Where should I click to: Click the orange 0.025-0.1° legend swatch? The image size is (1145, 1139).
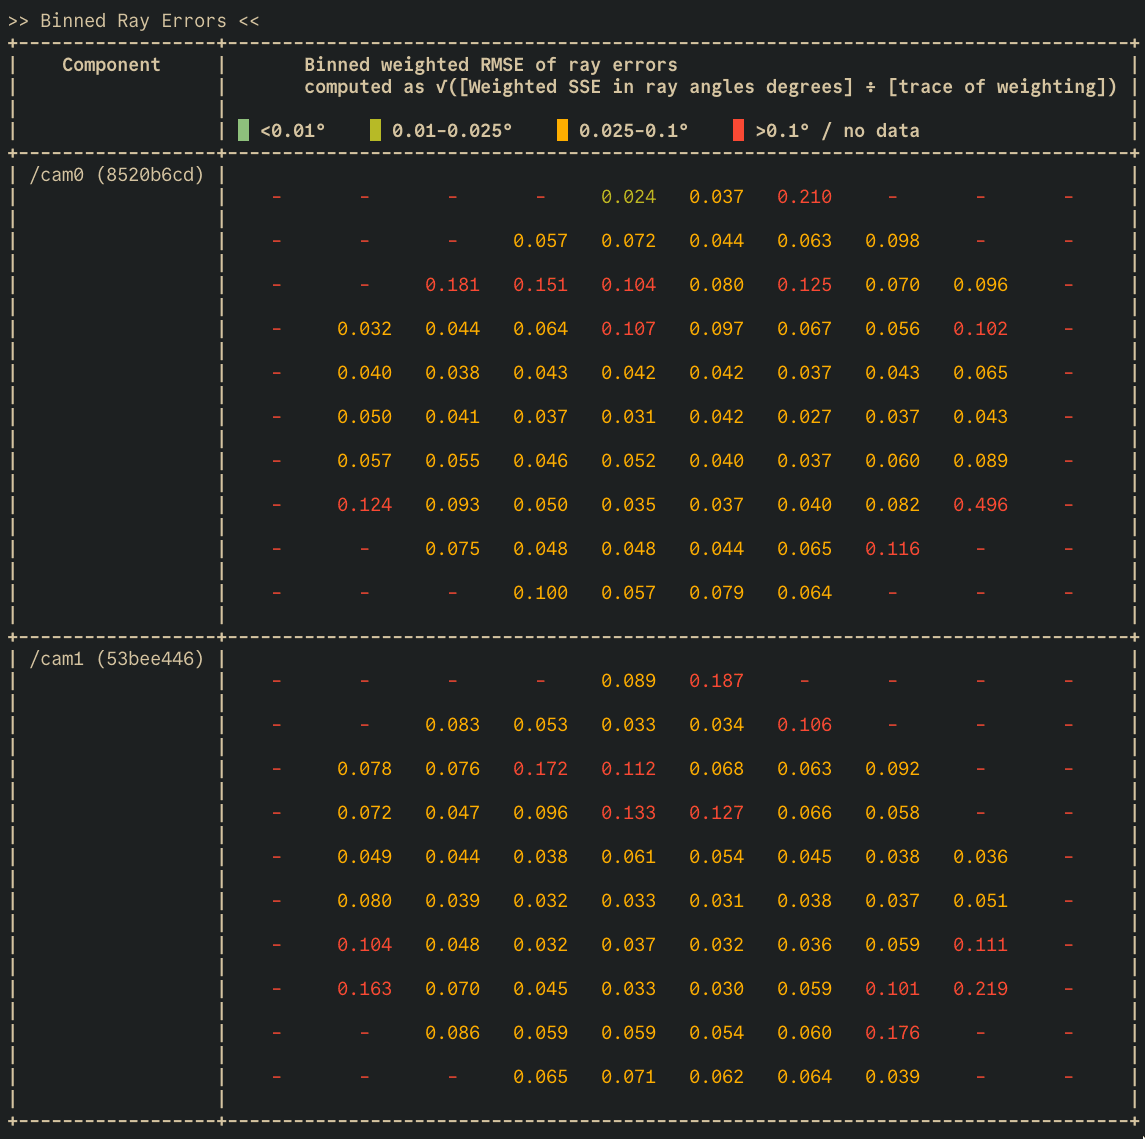[x=562, y=131]
